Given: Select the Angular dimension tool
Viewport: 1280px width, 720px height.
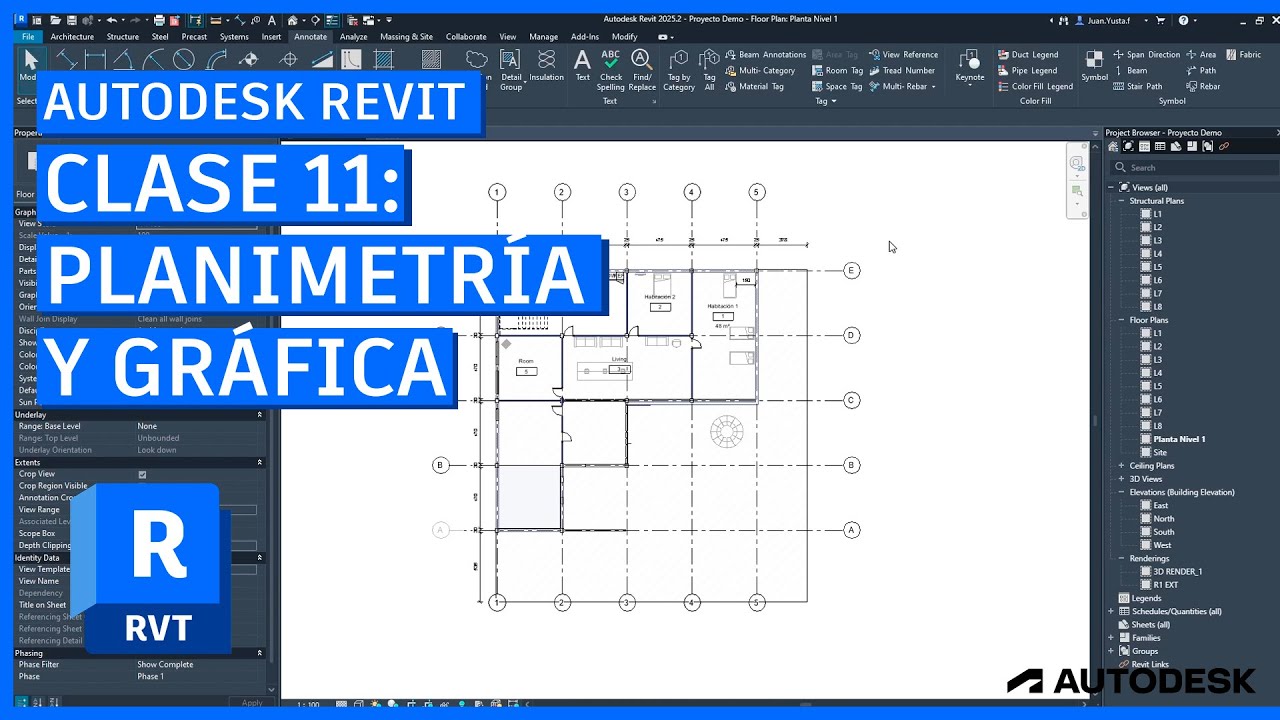Looking at the screenshot, I should click(124, 59).
